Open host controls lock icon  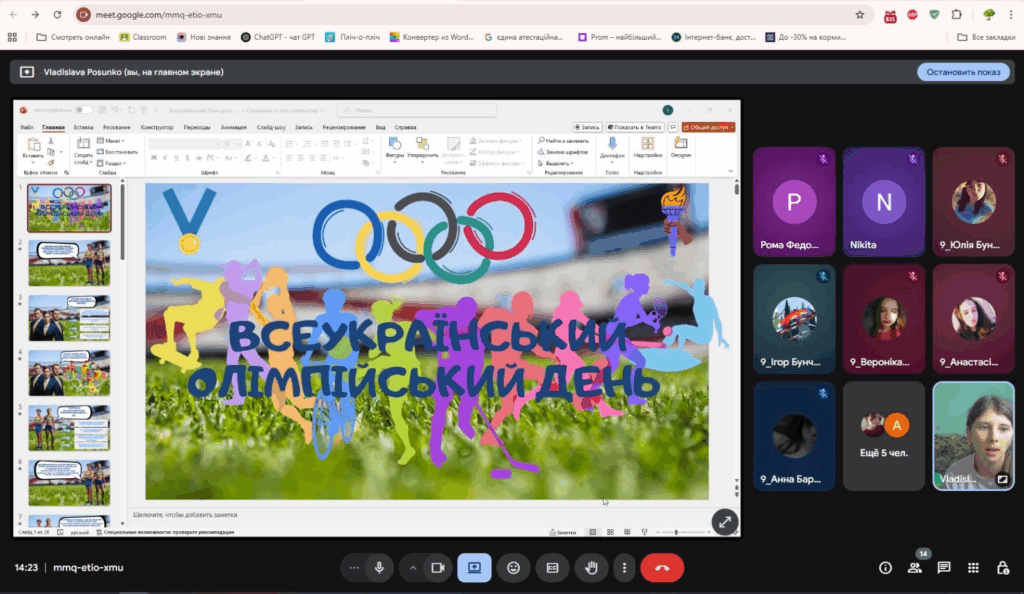[1003, 568]
